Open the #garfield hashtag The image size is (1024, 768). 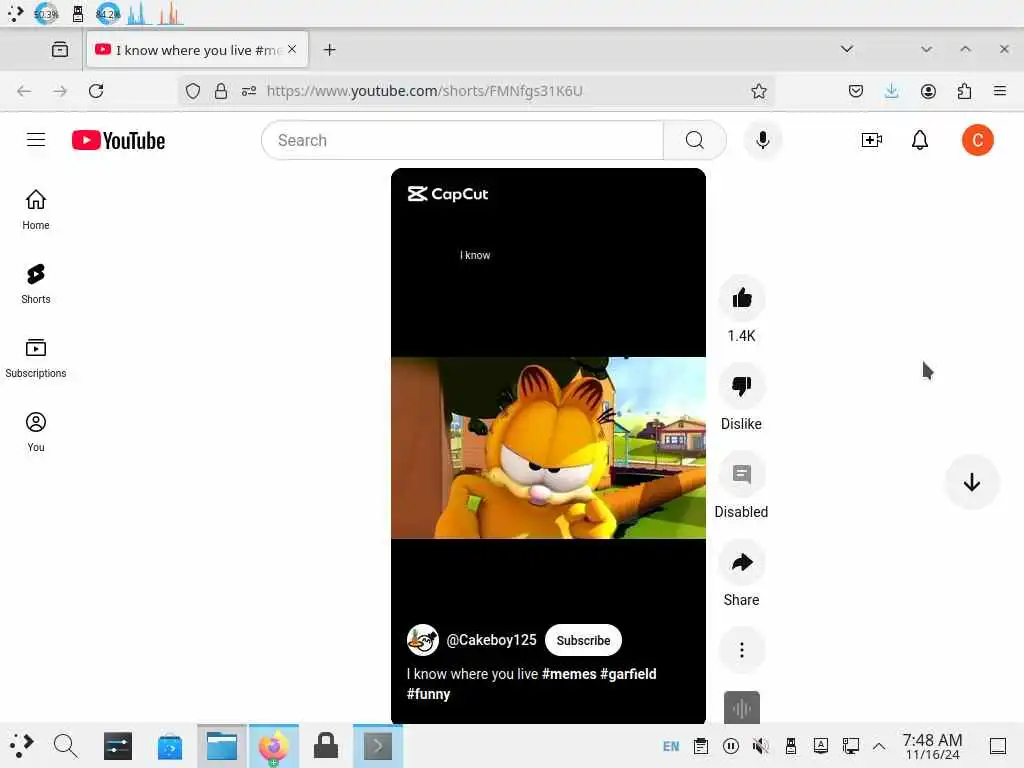pos(628,674)
